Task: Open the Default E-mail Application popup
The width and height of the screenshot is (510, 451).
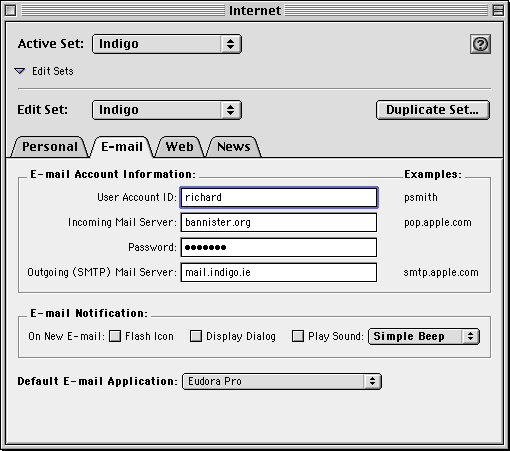Action: point(282,381)
